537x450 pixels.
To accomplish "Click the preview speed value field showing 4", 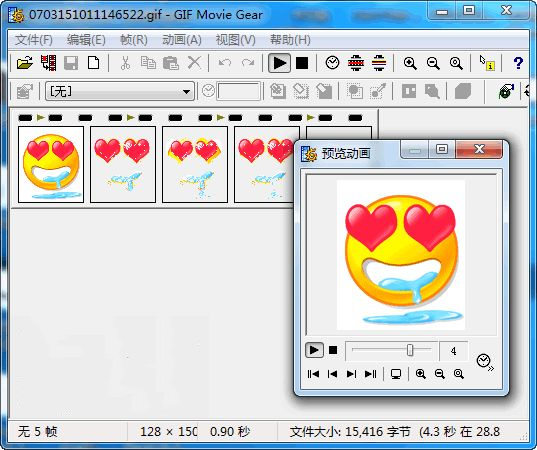I will 453,351.
